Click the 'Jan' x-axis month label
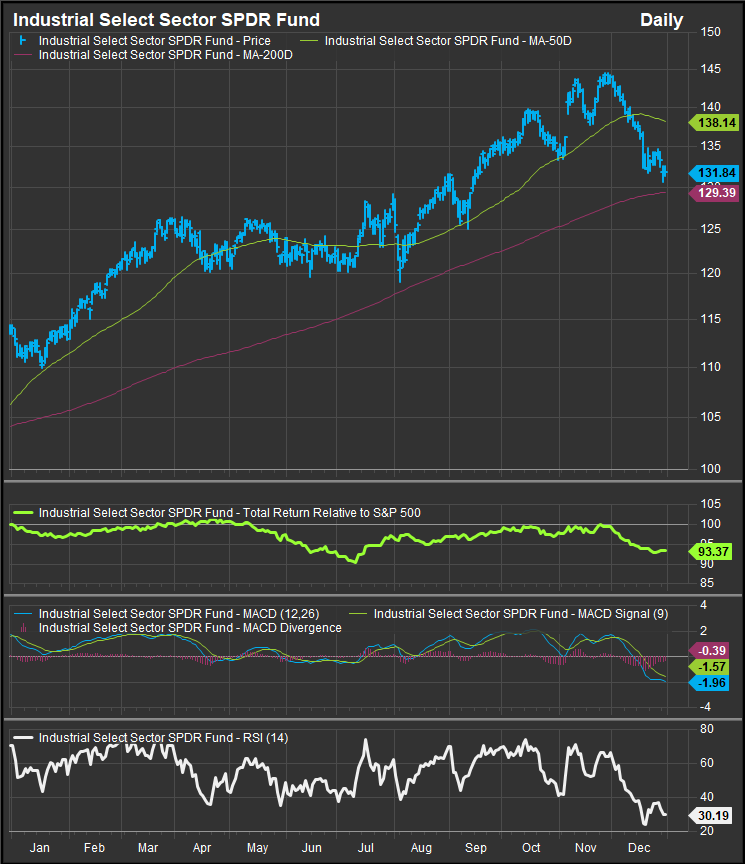Screen dimensions: 745x864 [39, 848]
